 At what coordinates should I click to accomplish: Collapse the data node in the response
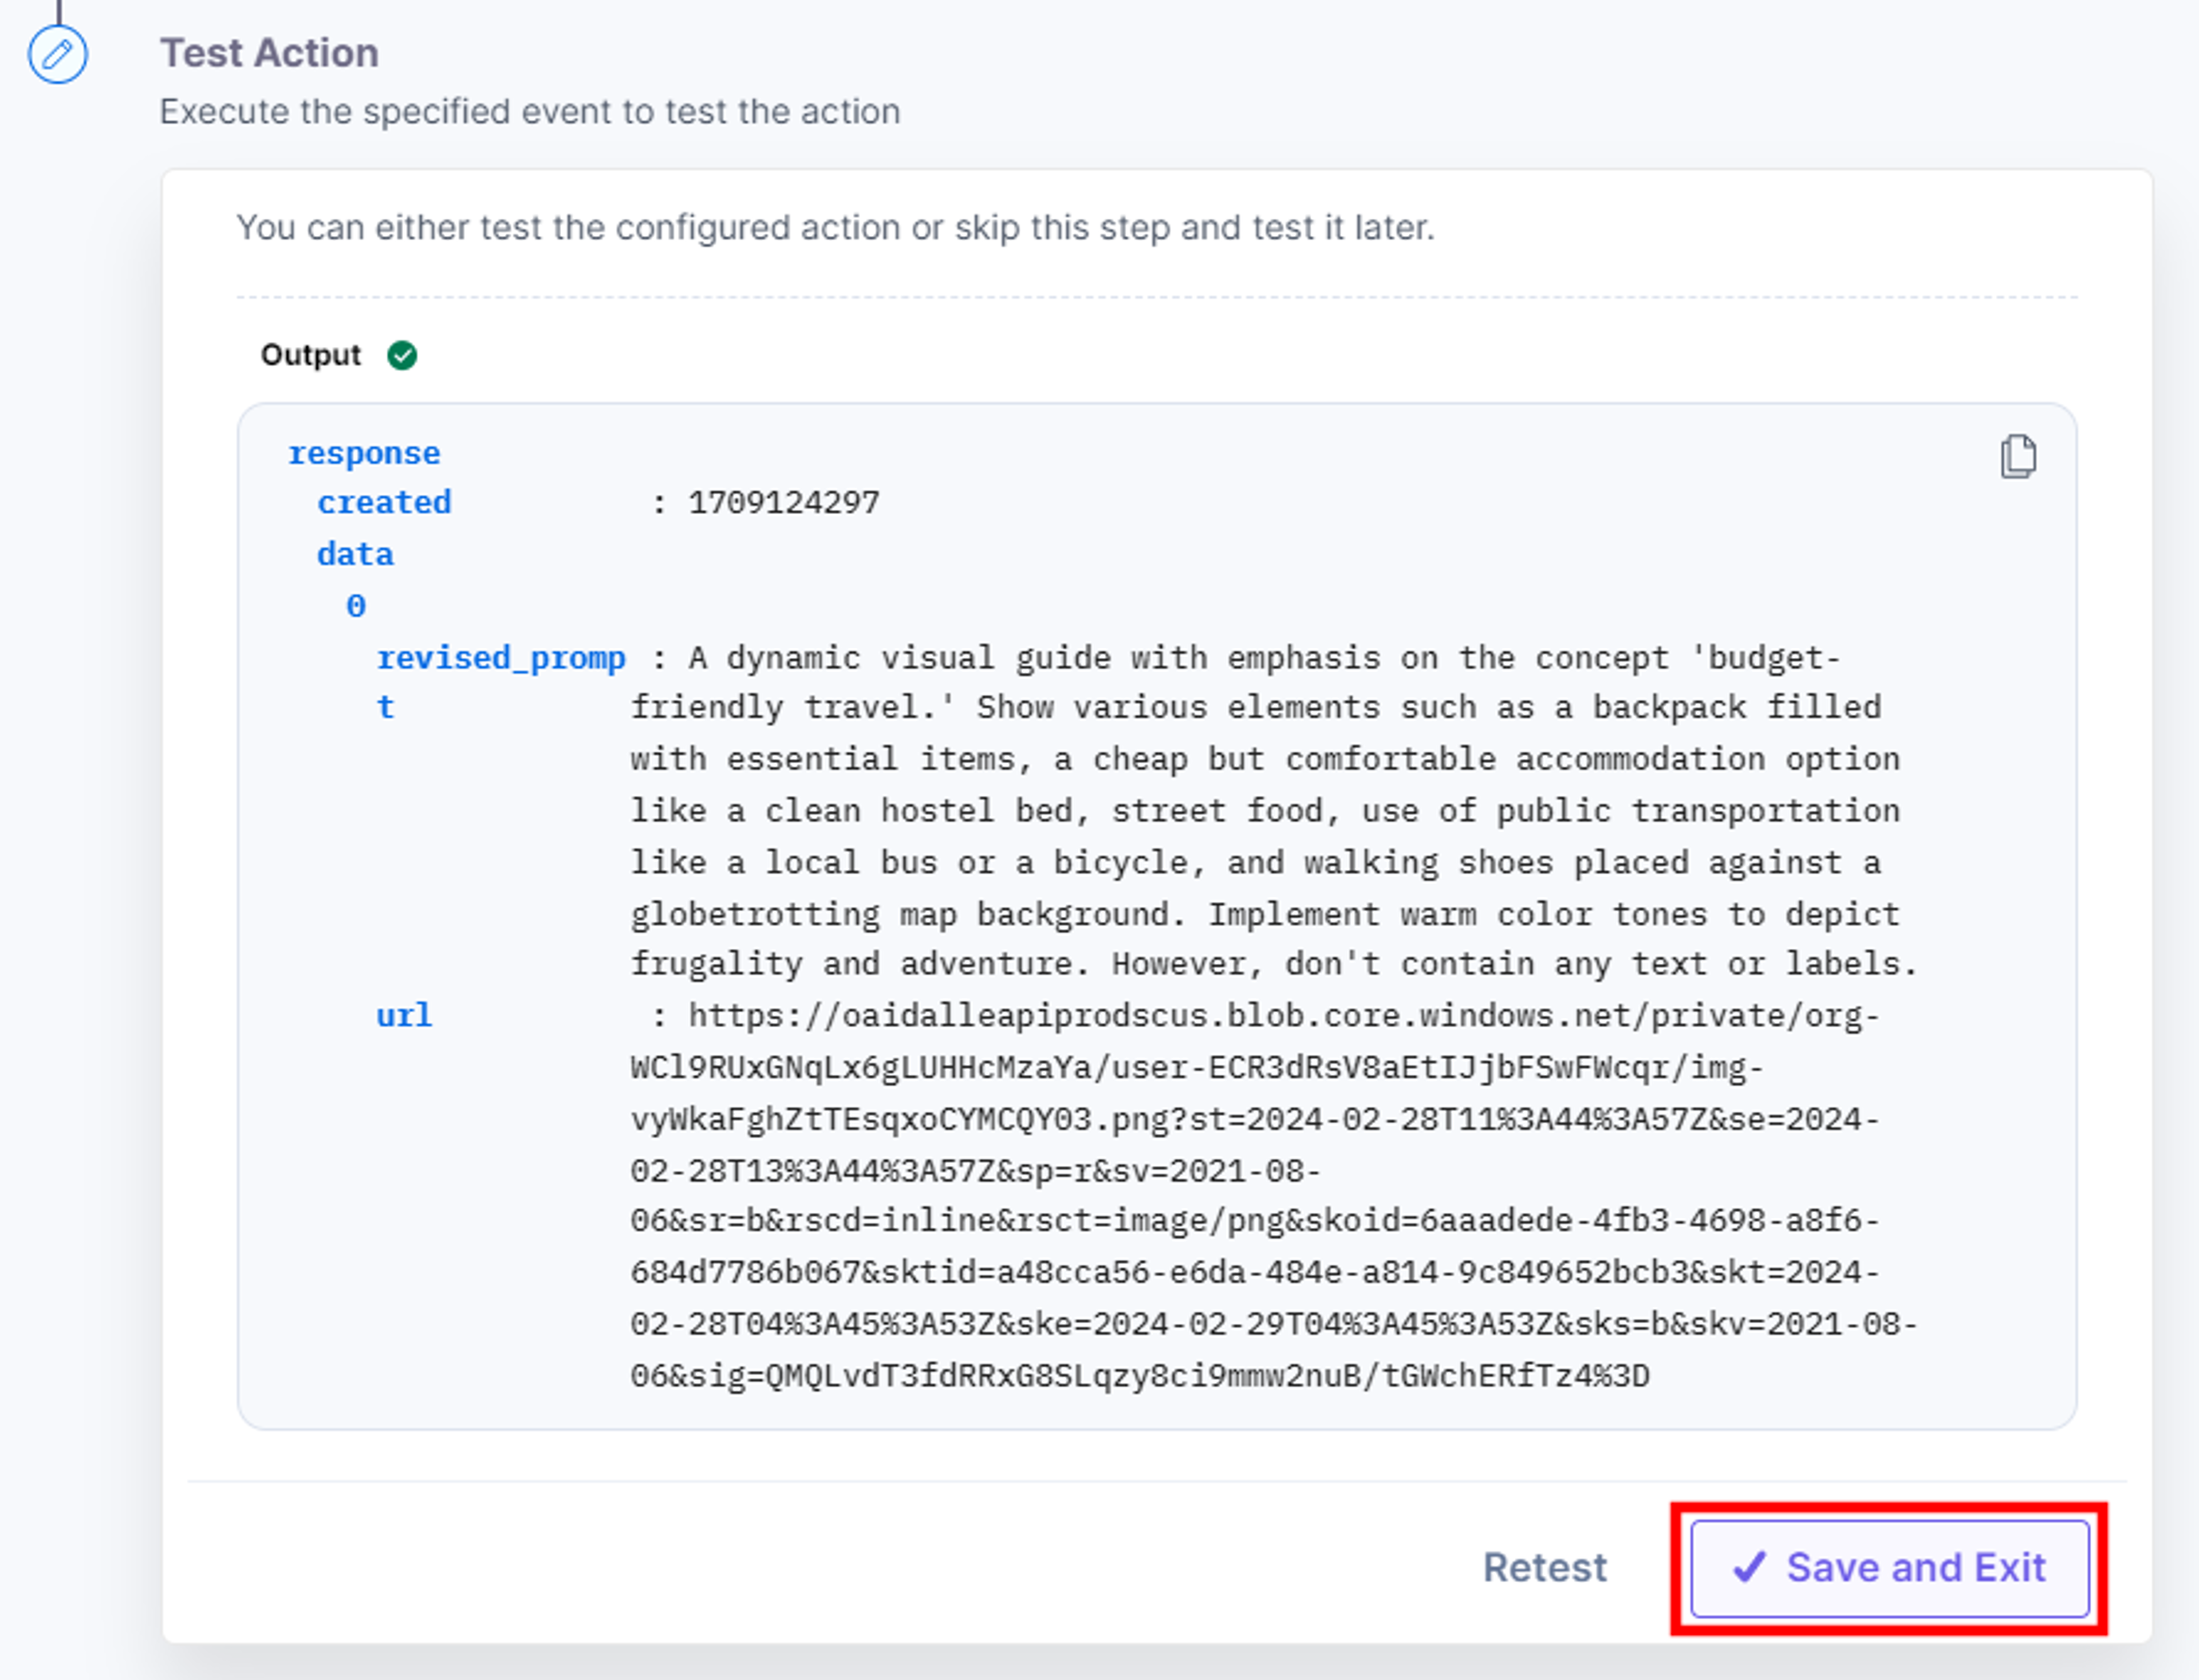(355, 554)
